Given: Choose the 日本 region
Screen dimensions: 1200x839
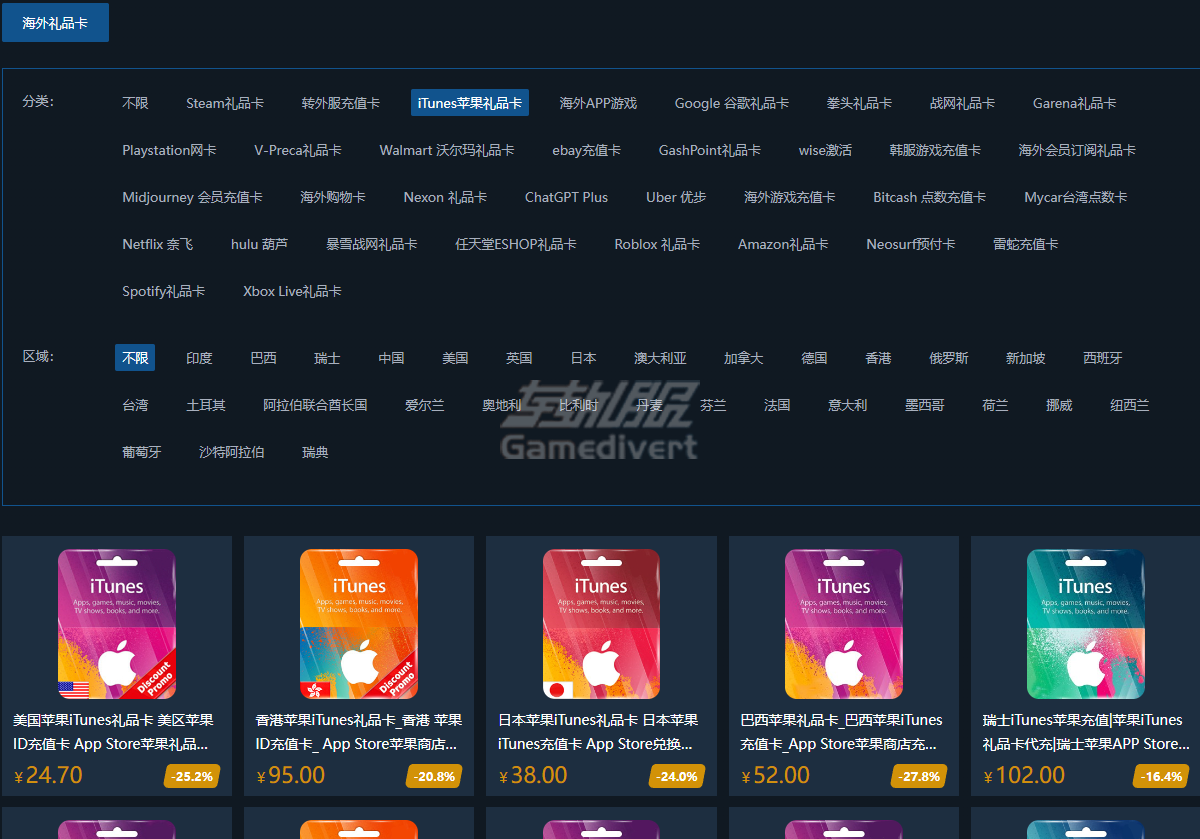Looking at the screenshot, I should point(583,358).
